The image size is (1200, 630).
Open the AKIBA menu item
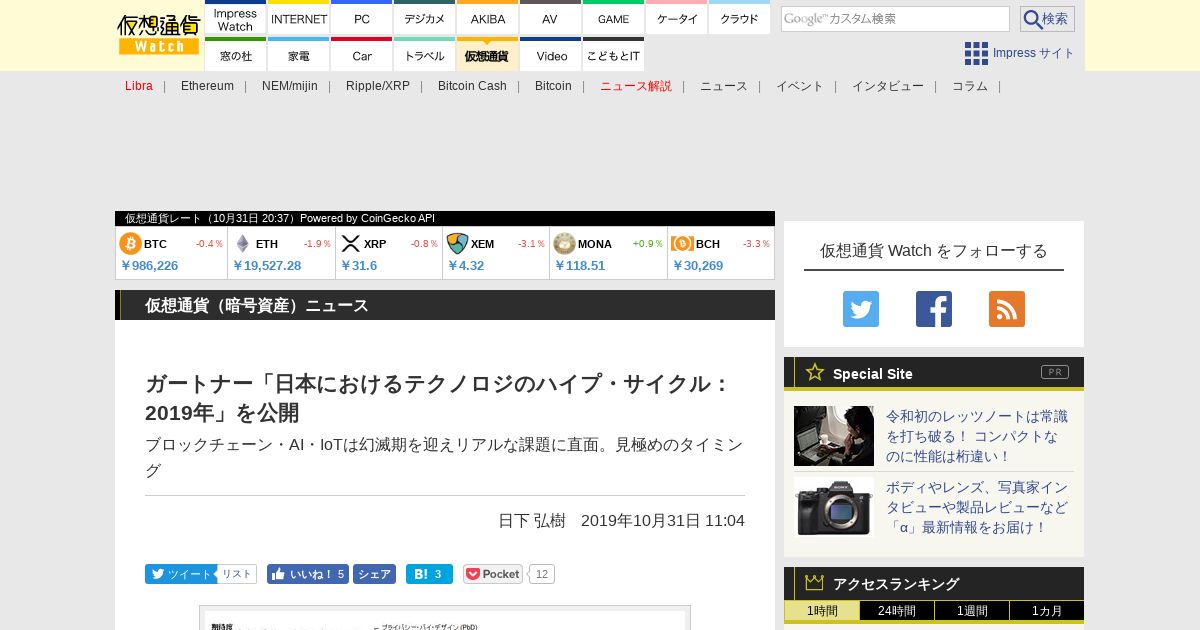488,19
